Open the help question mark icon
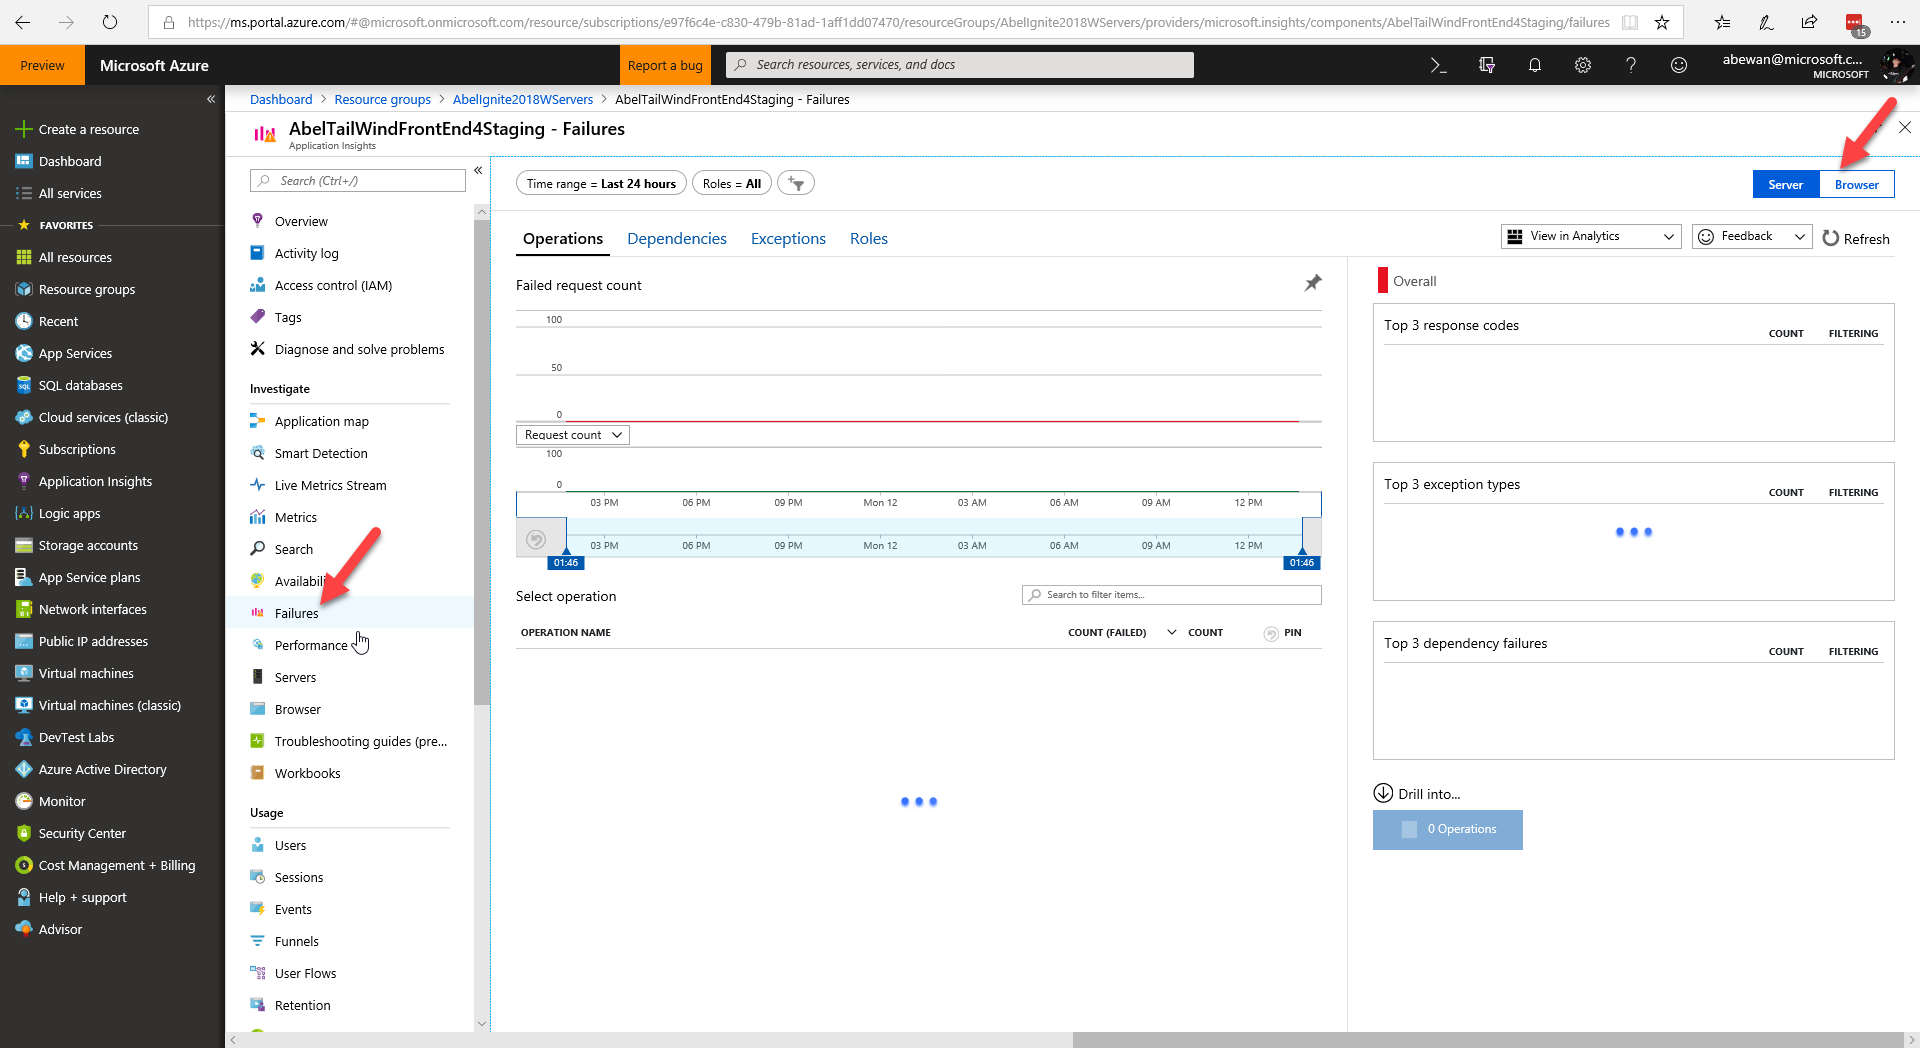Viewport: 1920px width, 1048px height. click(x=1631, y=65)
